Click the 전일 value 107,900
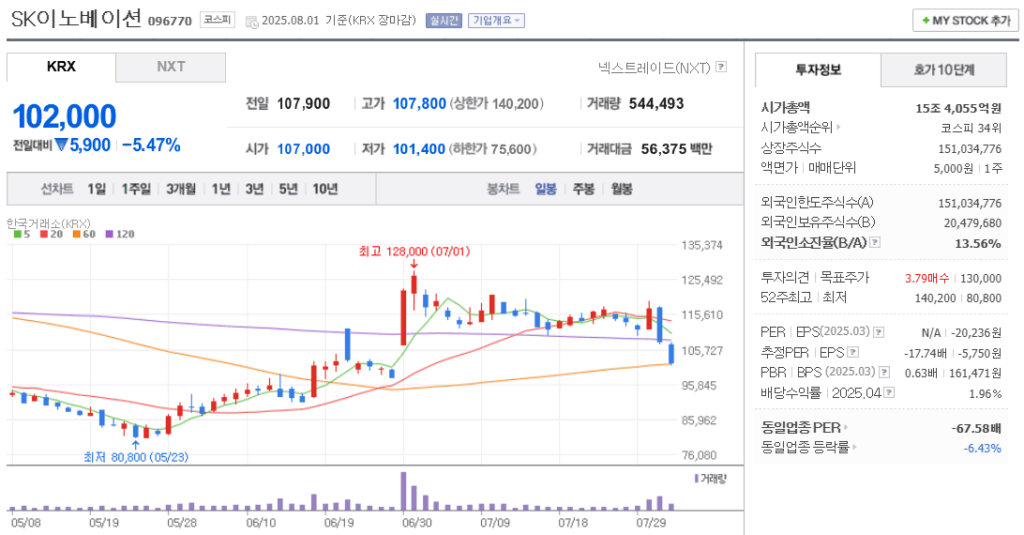 [x=303, y=104]
